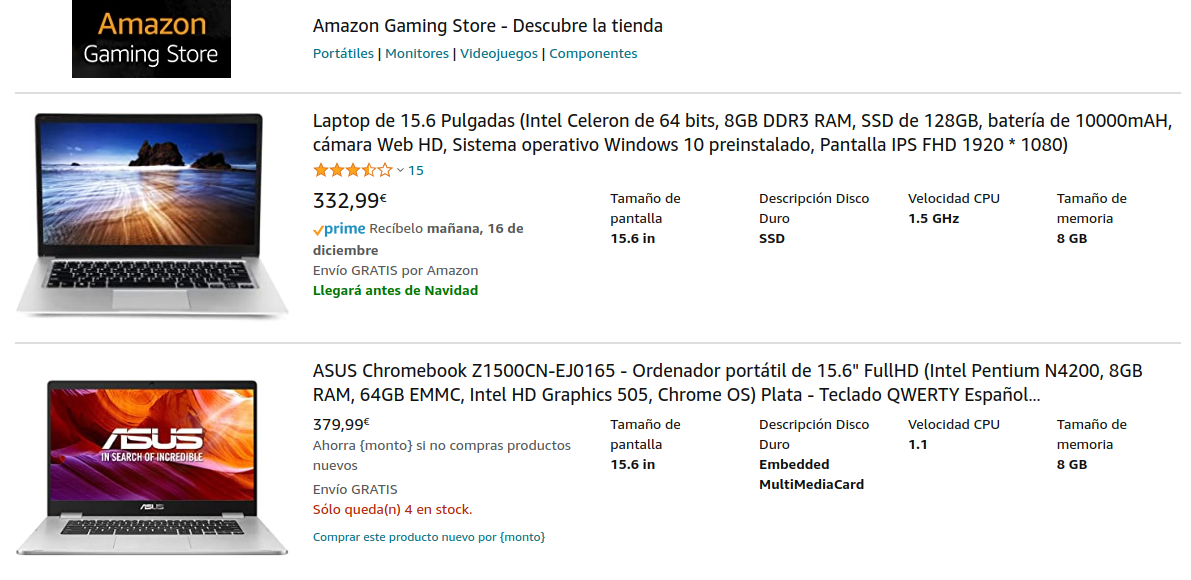
Task: Click the first laptop product image
Action: (151, 213)
